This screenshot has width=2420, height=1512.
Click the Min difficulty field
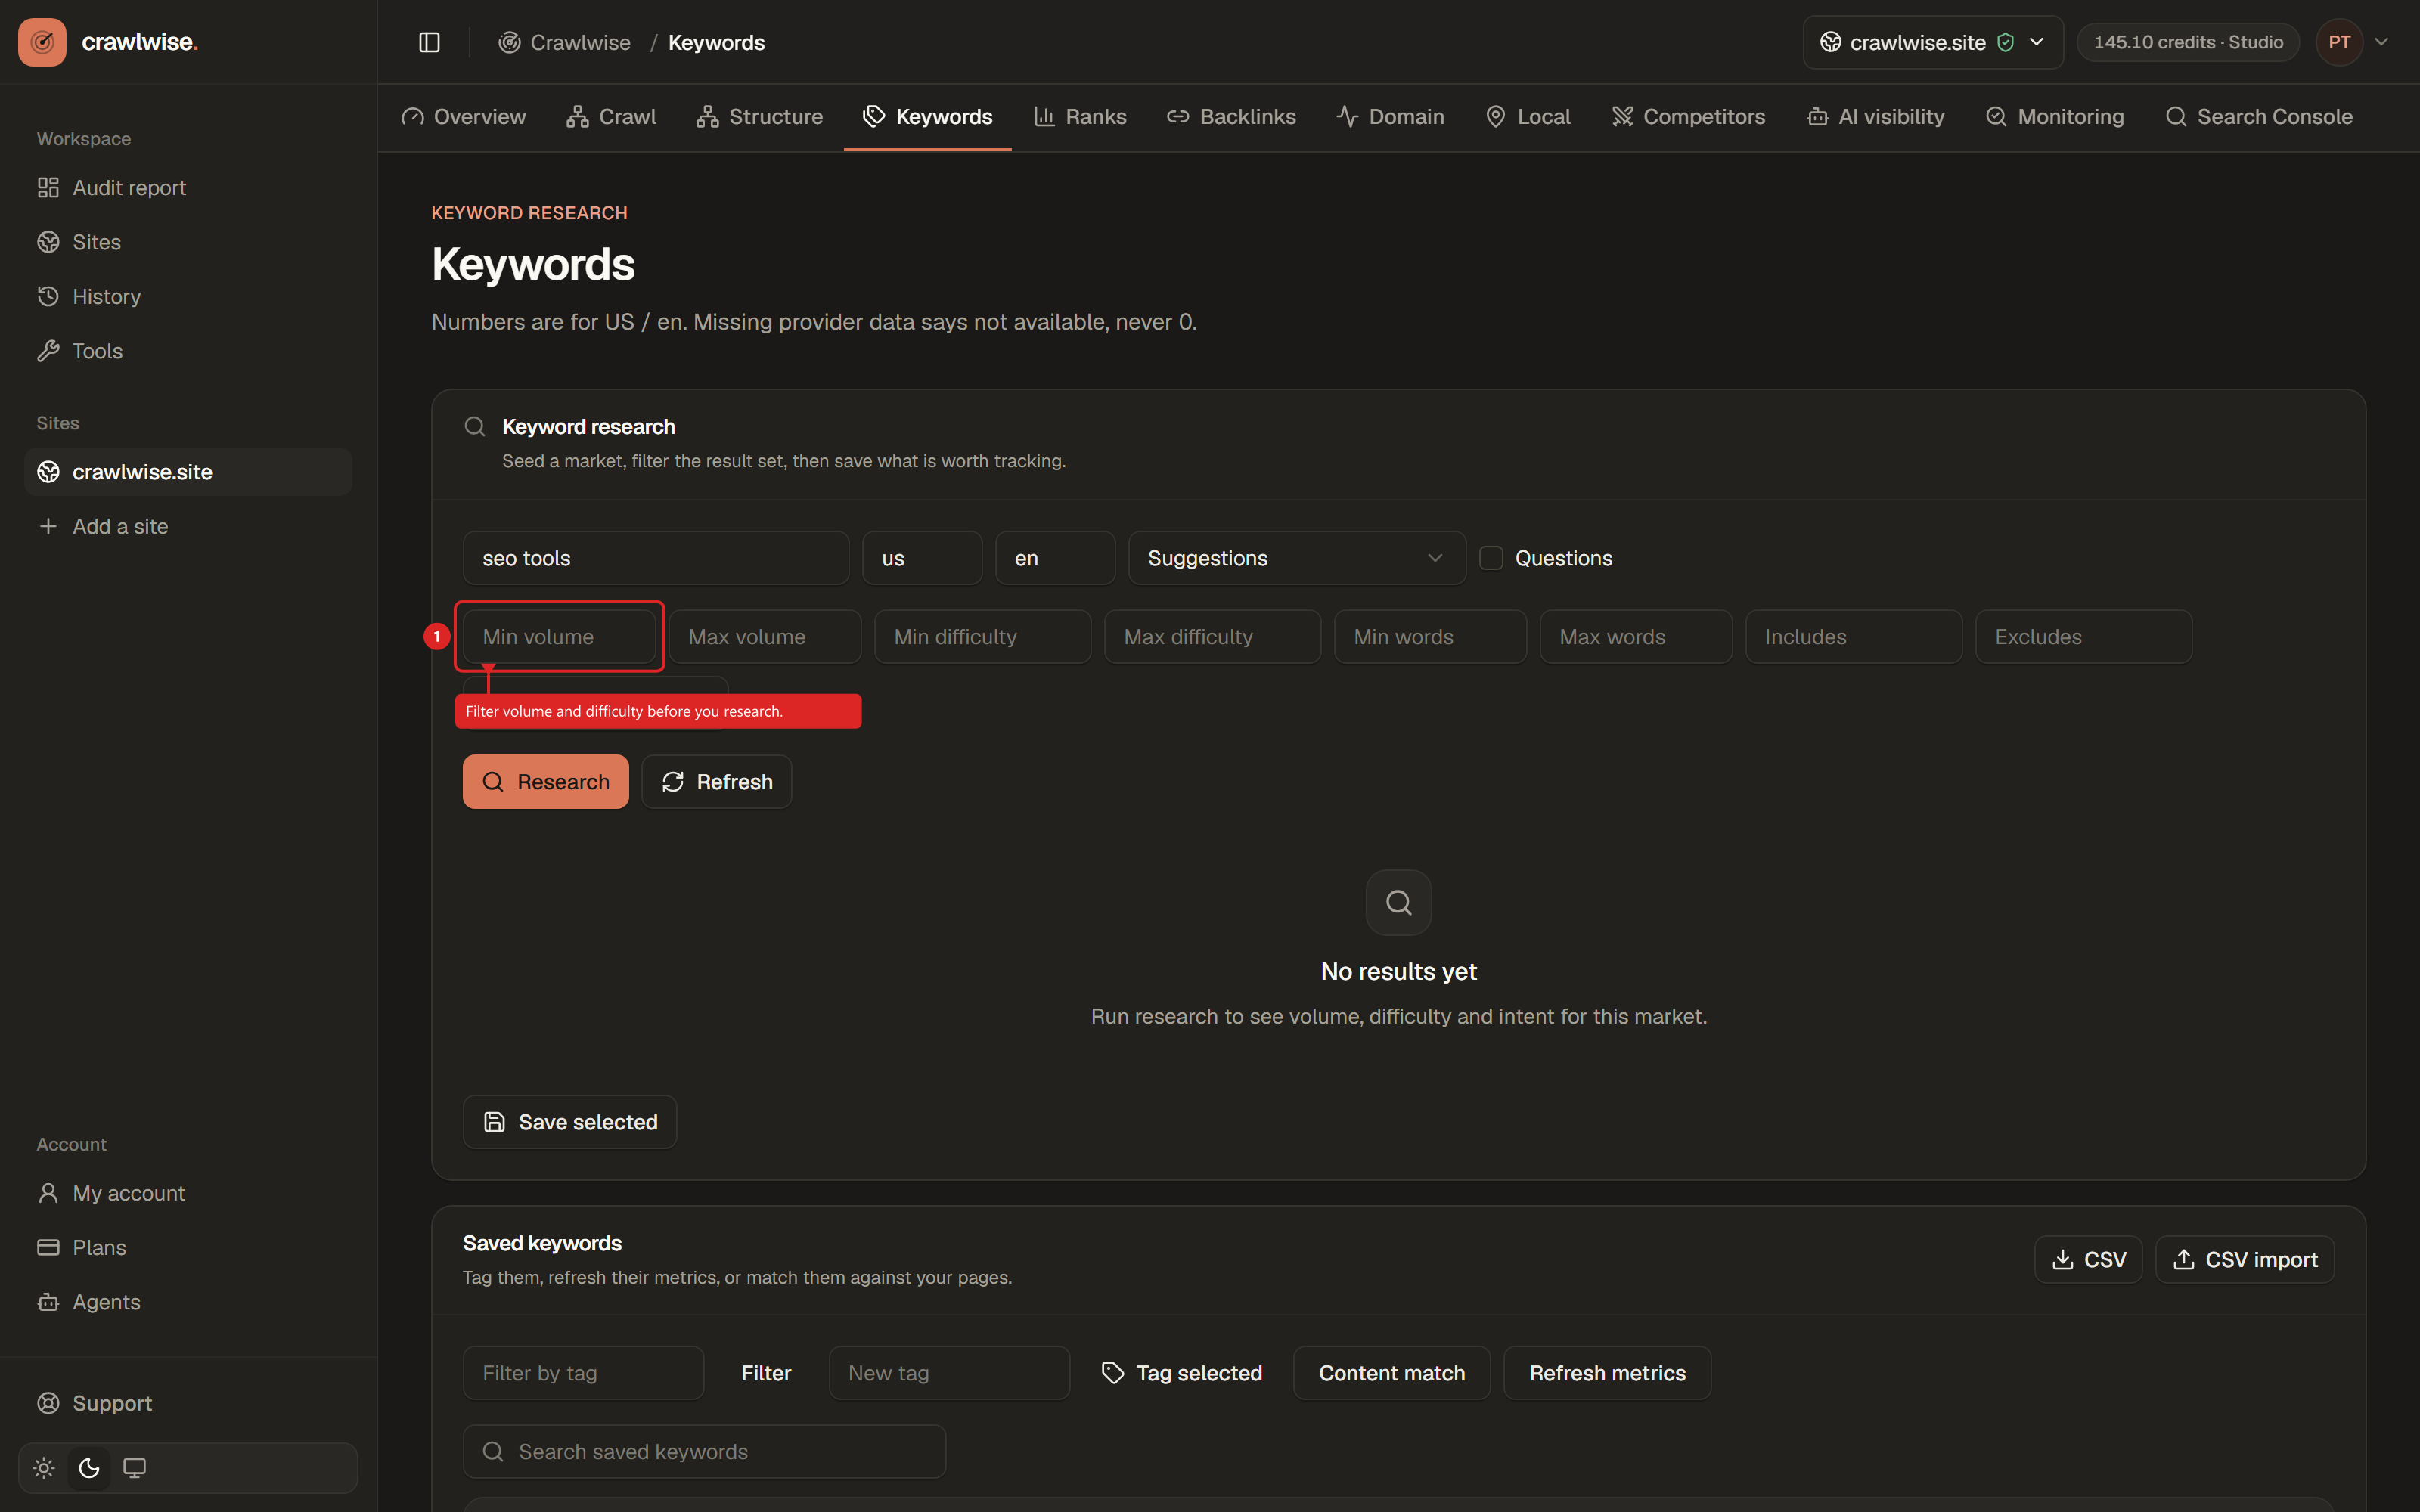(982, 637)
